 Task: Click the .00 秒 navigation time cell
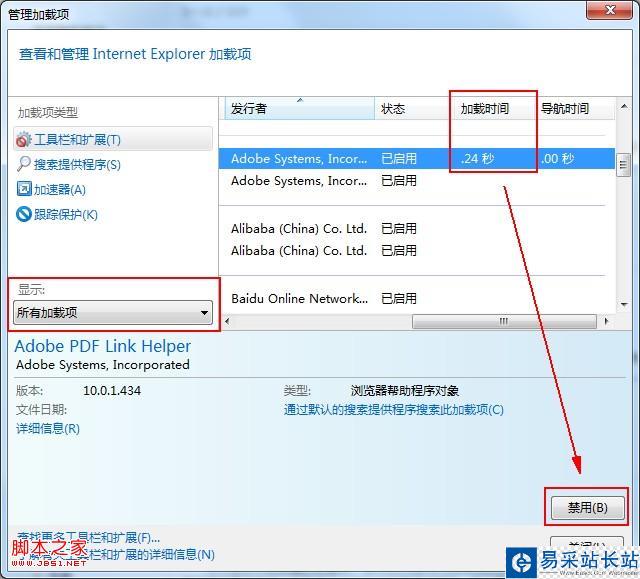point(558,158)
